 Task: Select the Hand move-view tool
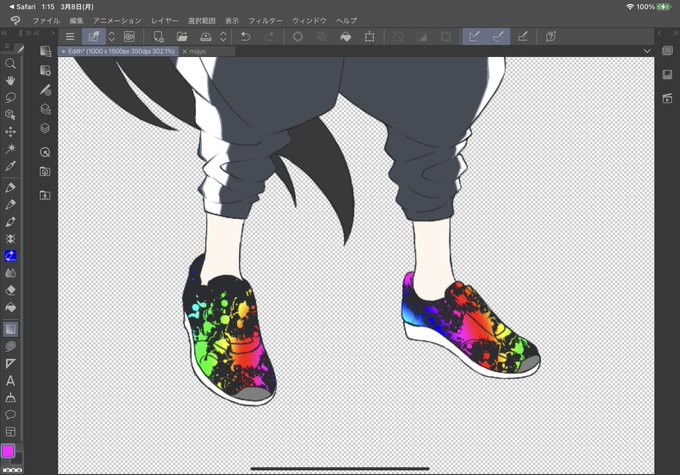tap(10, 80)
